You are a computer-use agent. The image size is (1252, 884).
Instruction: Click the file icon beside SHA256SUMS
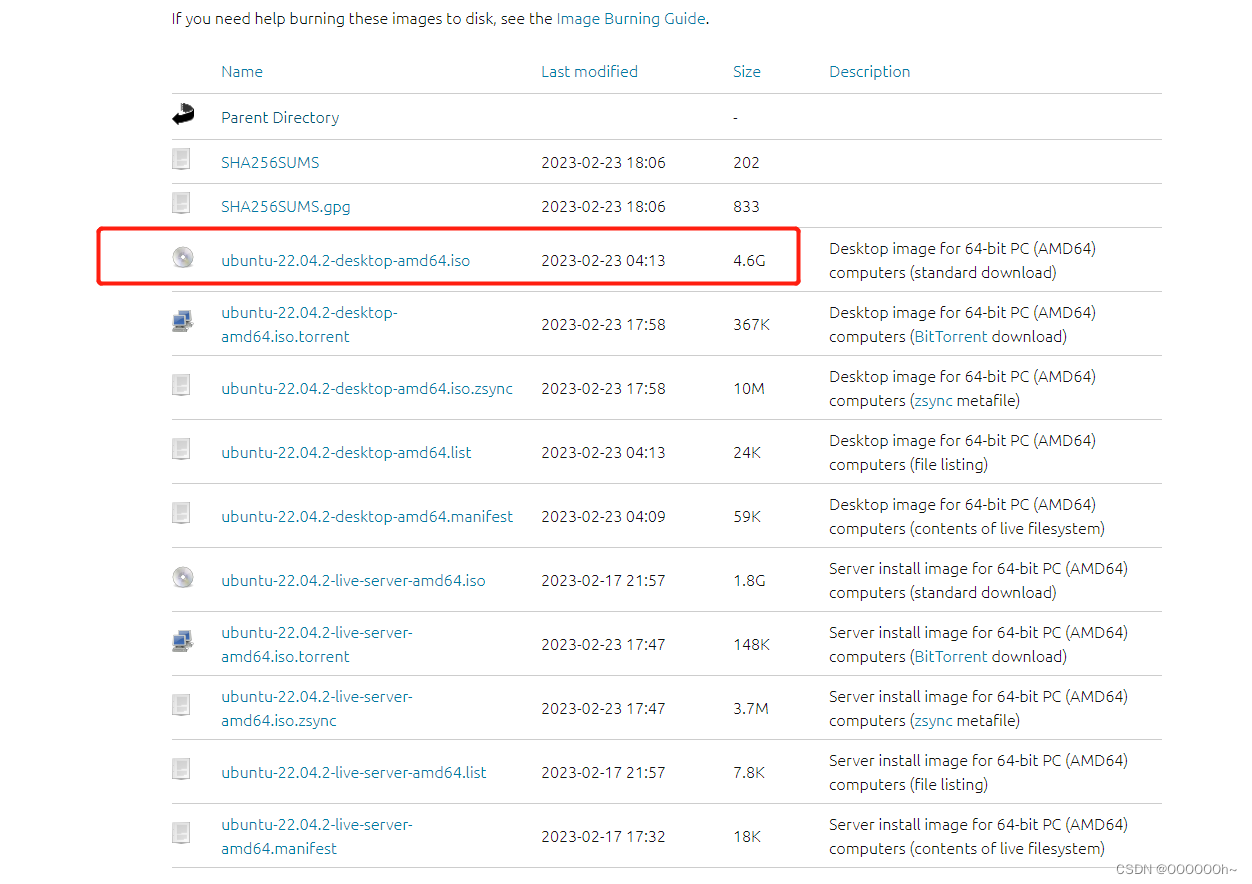181,158
